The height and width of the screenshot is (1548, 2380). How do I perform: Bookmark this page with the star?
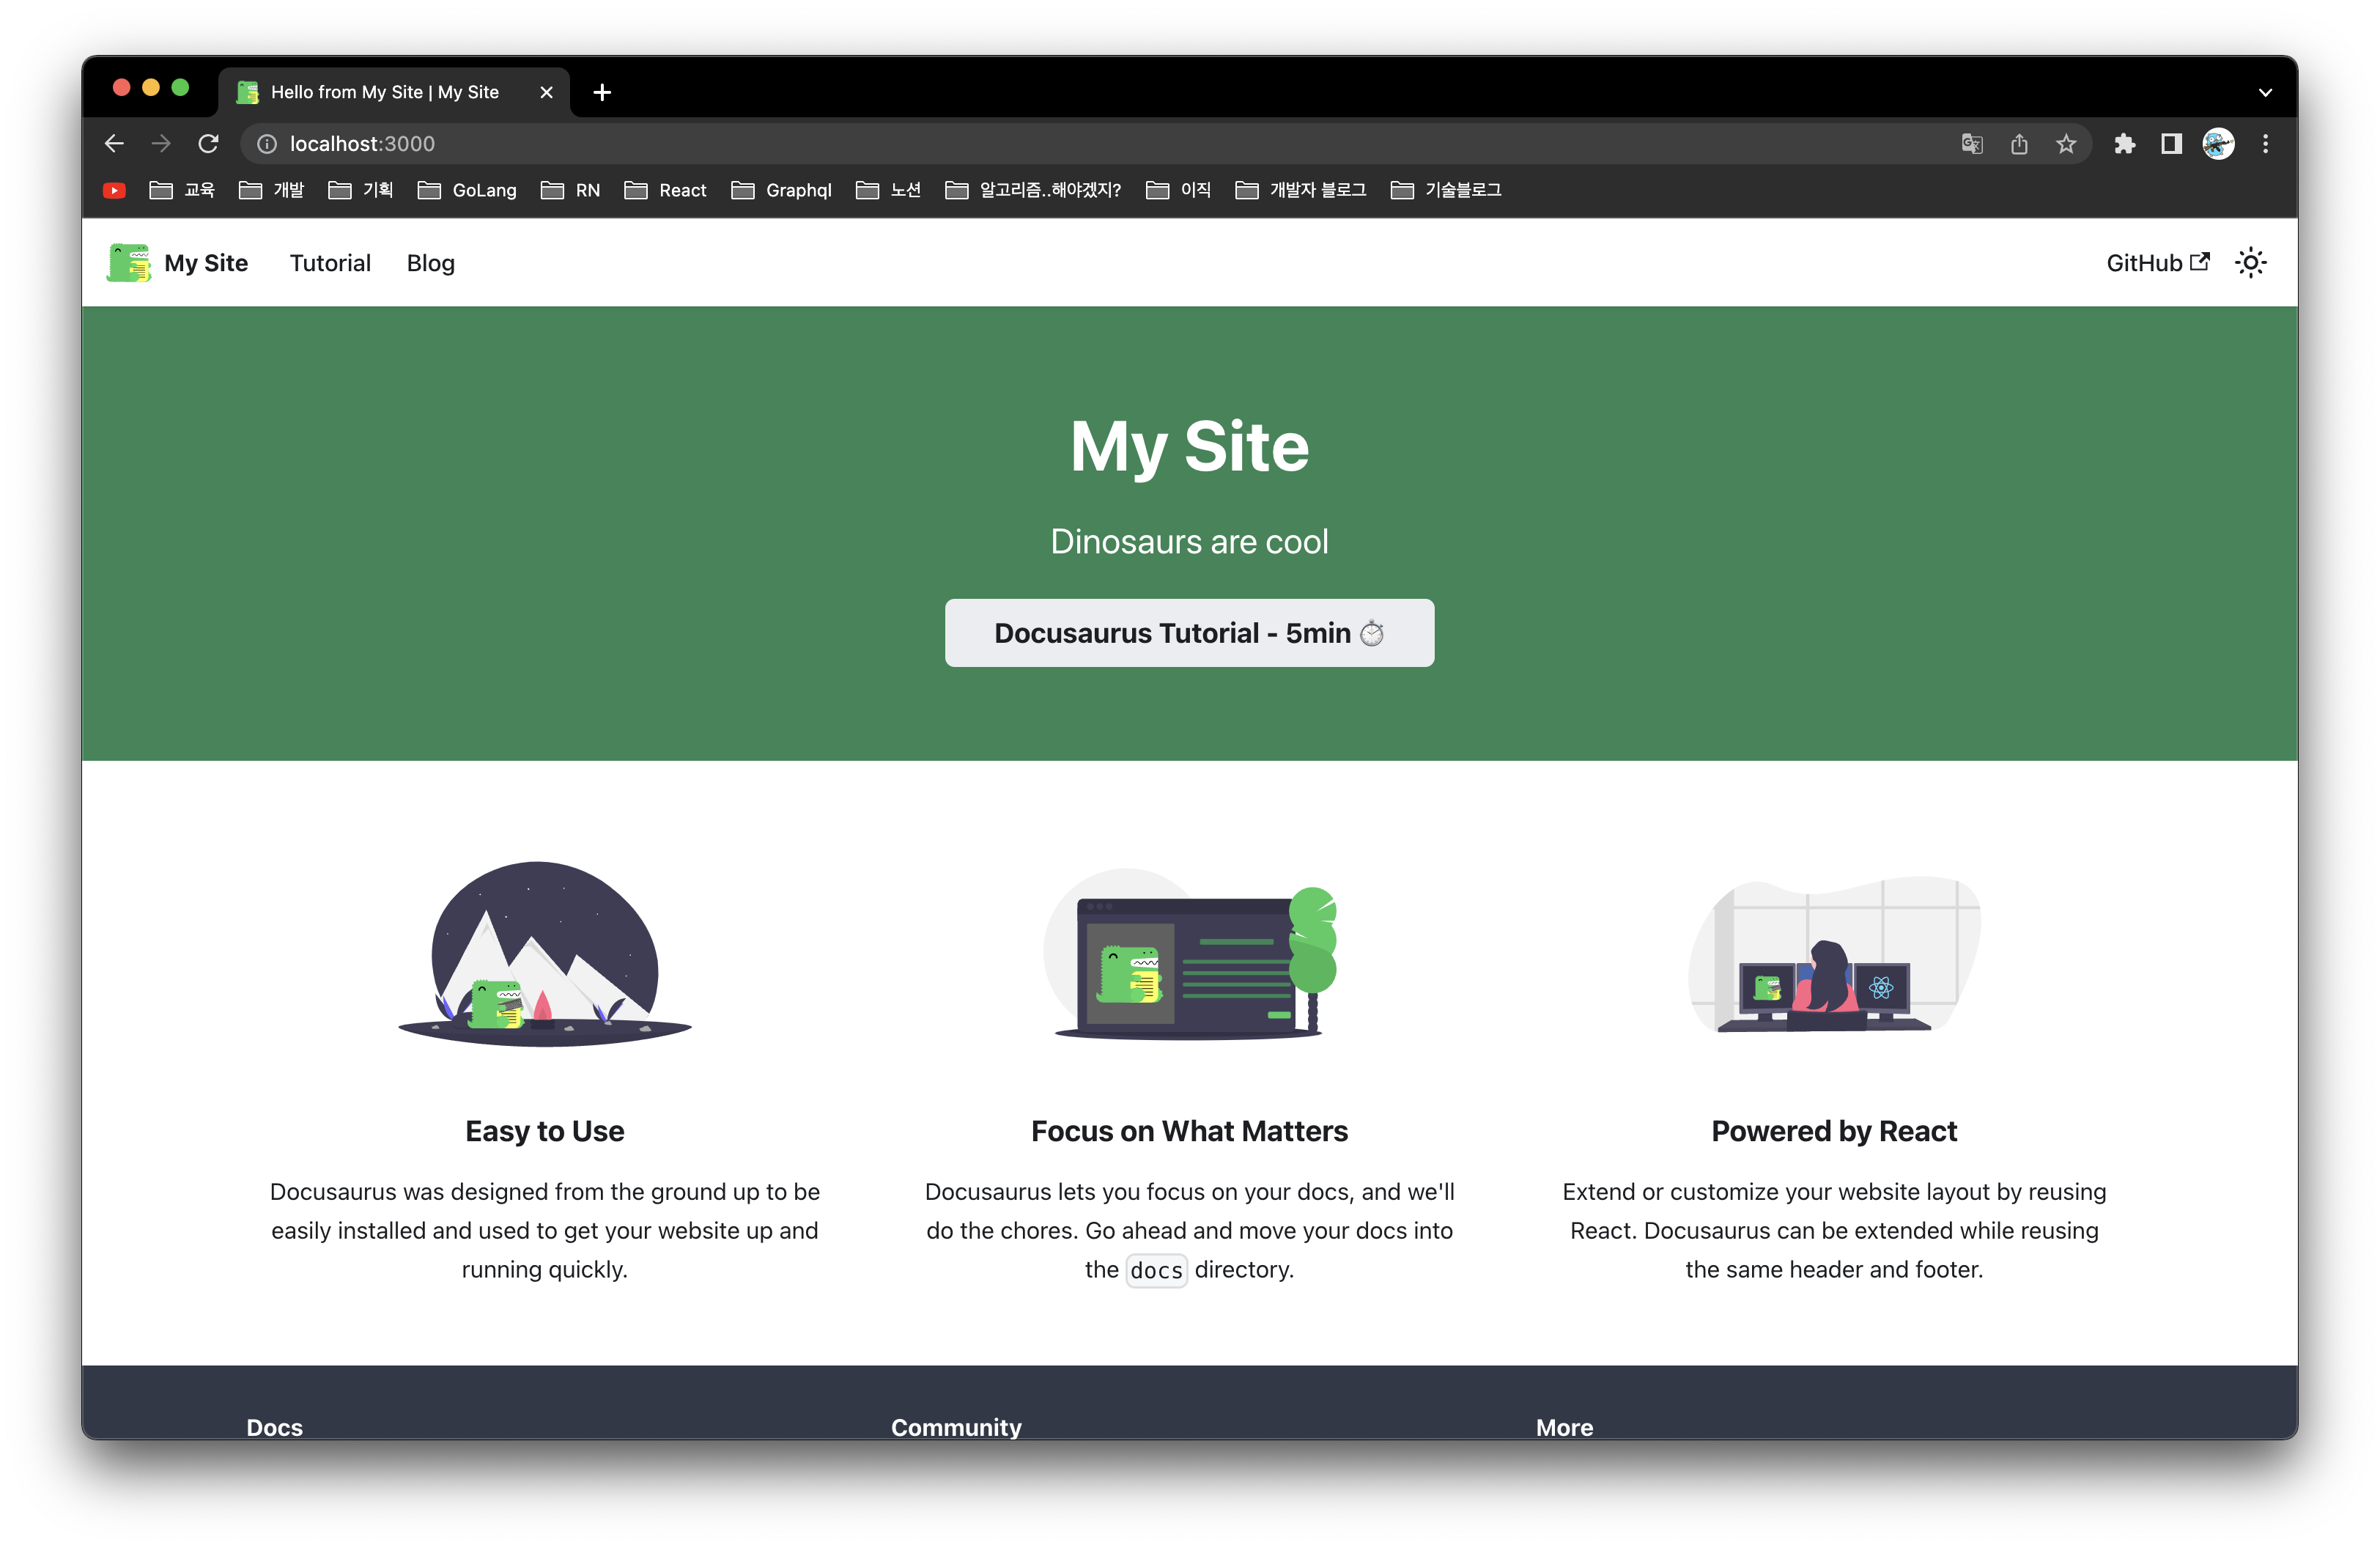tap(2066, 144)
